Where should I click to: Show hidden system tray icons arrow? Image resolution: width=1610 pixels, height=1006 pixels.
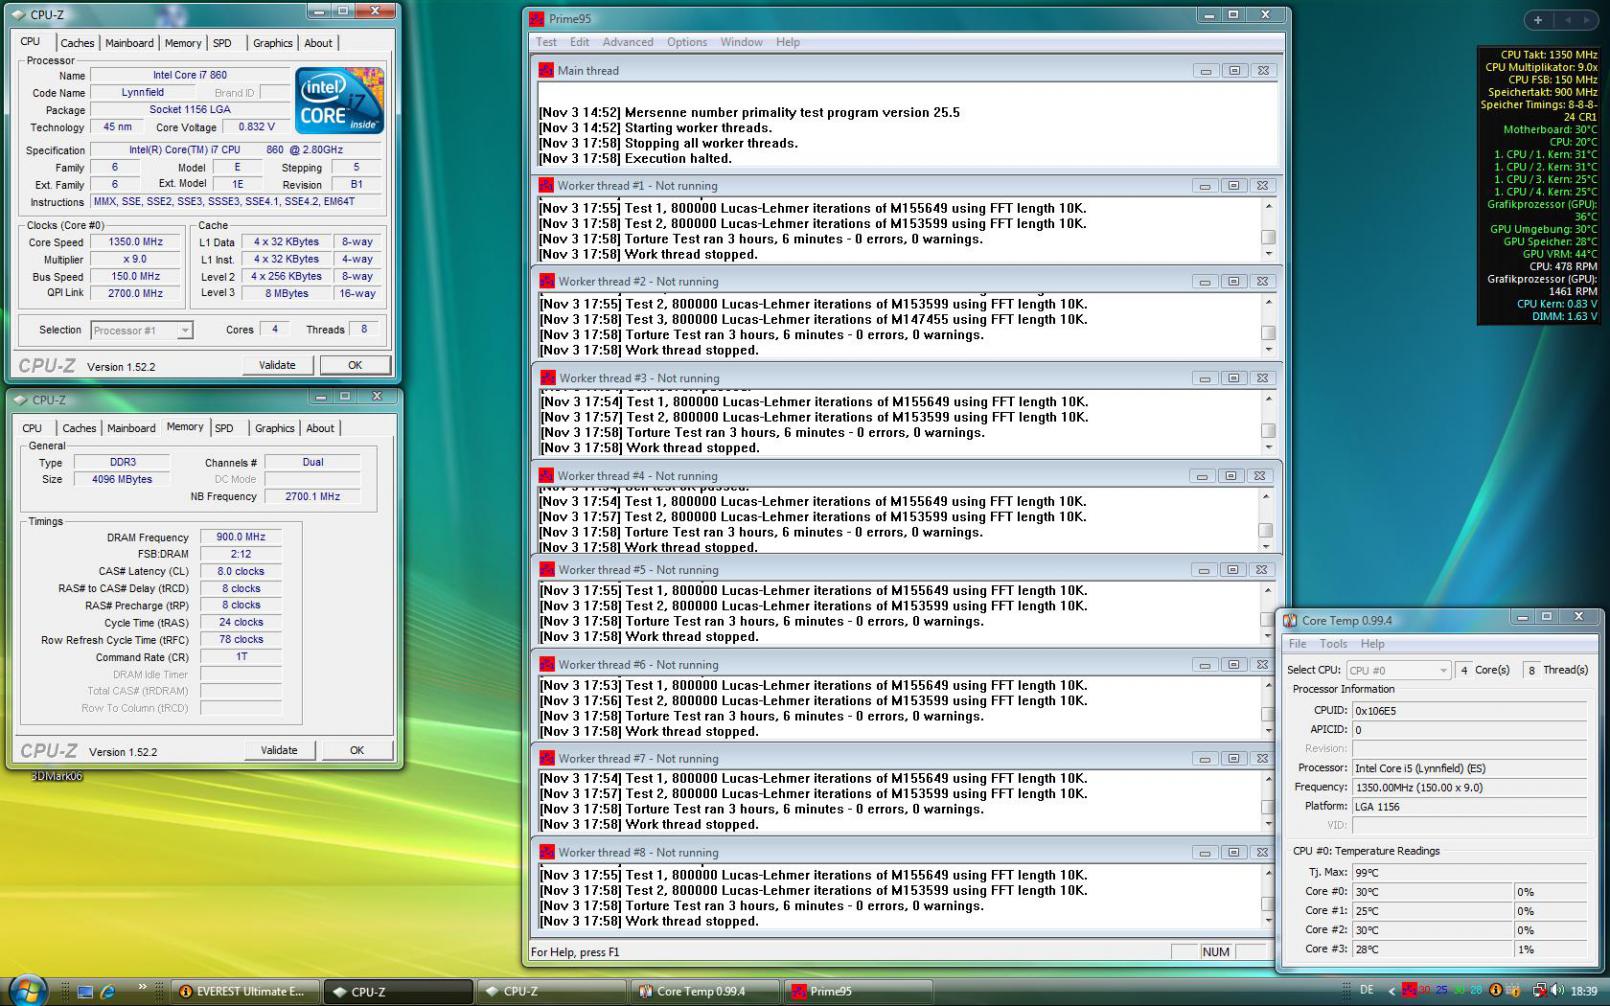point(1391,991)
